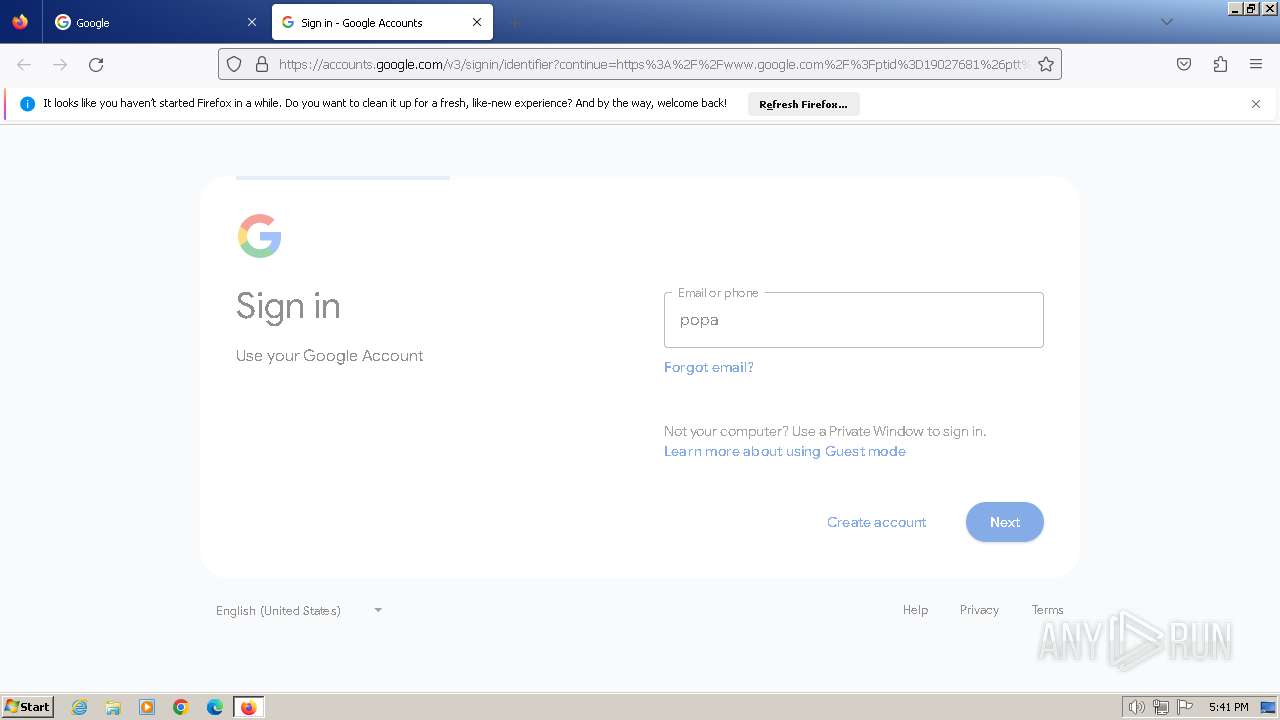Open the Action Center flag icon

point(1185,707)
